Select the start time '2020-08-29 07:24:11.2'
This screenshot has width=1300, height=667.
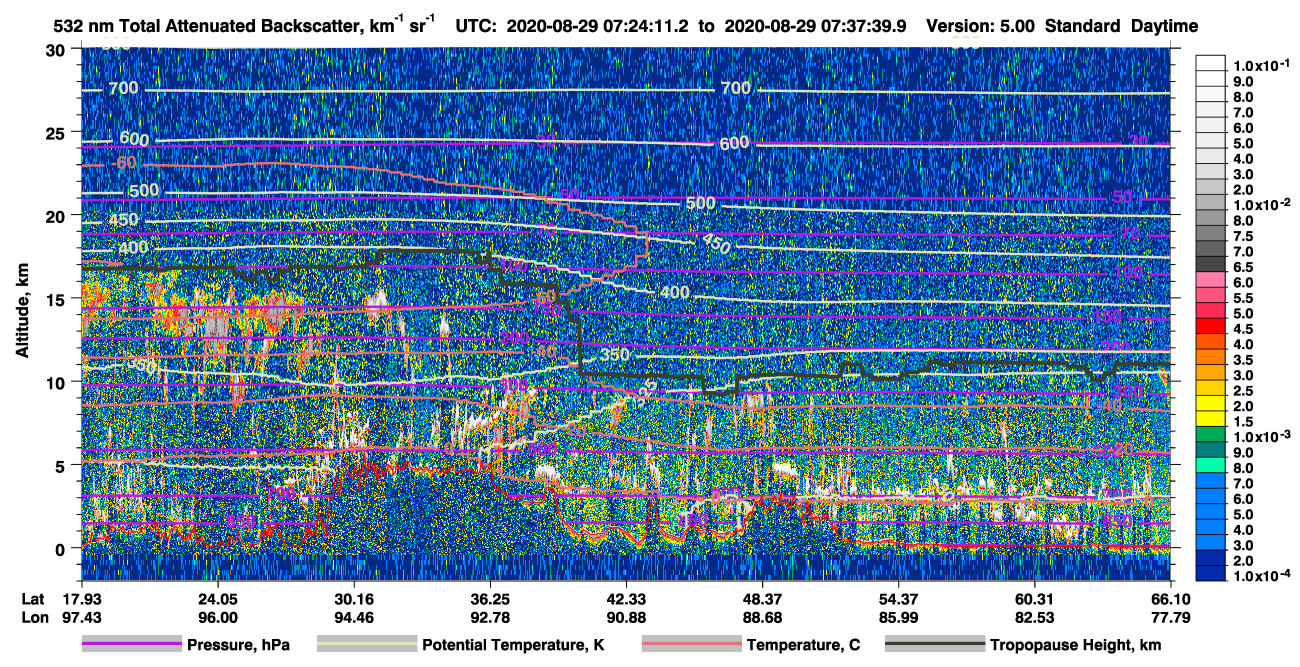point(600,26)
